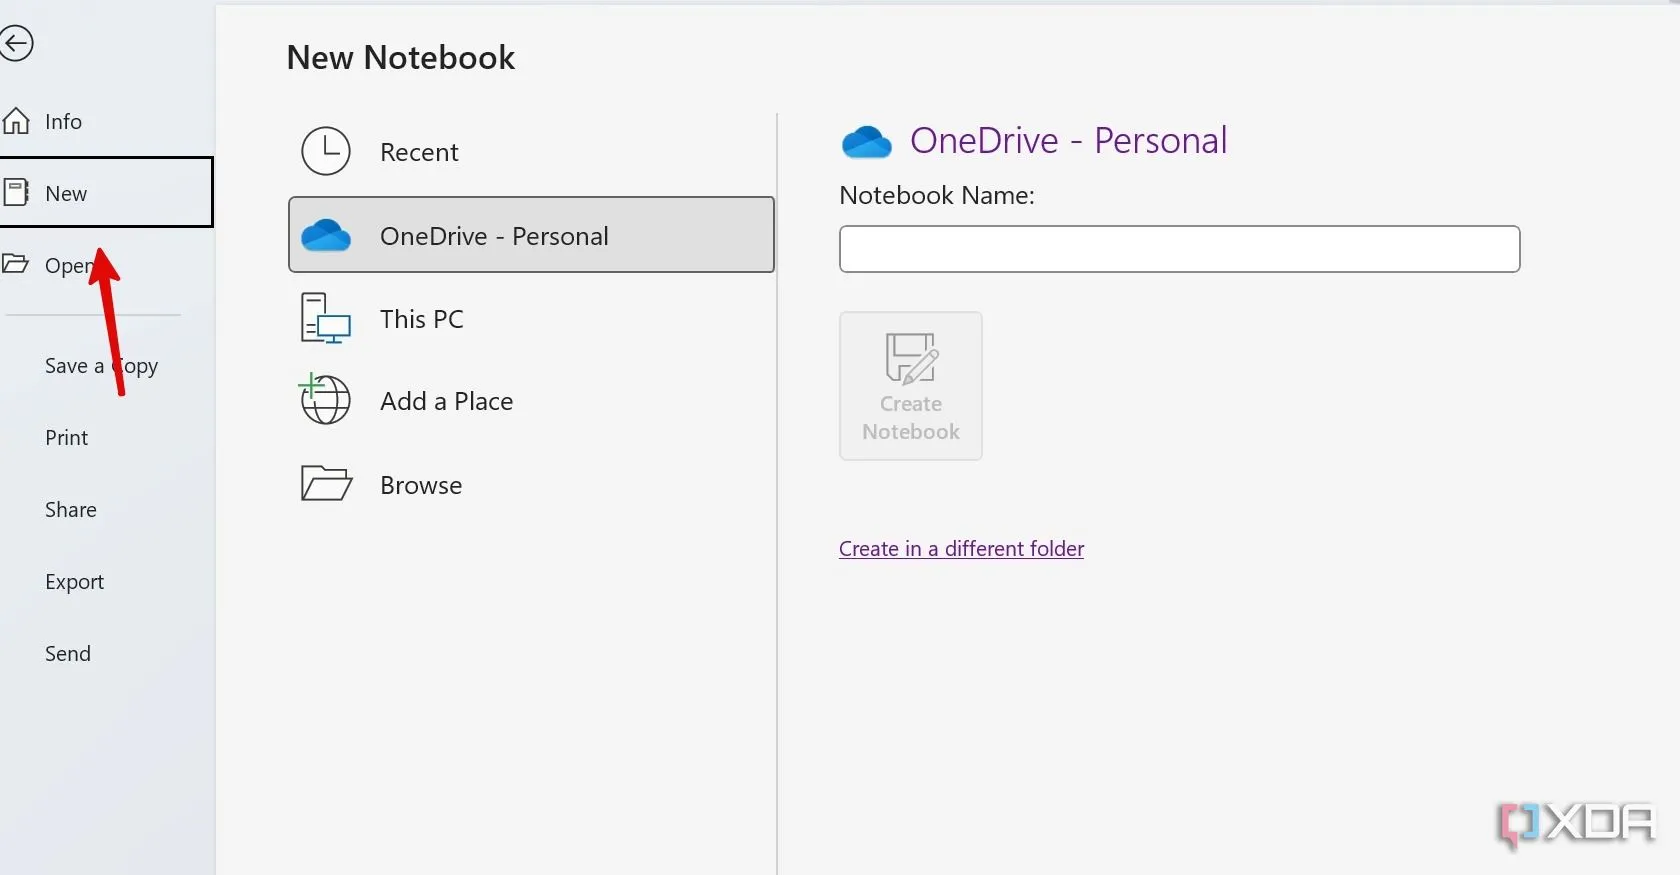Click the New notebook icon in sidebar
The height and width of the screenshot is (875, 1680).
click(15, 192)
